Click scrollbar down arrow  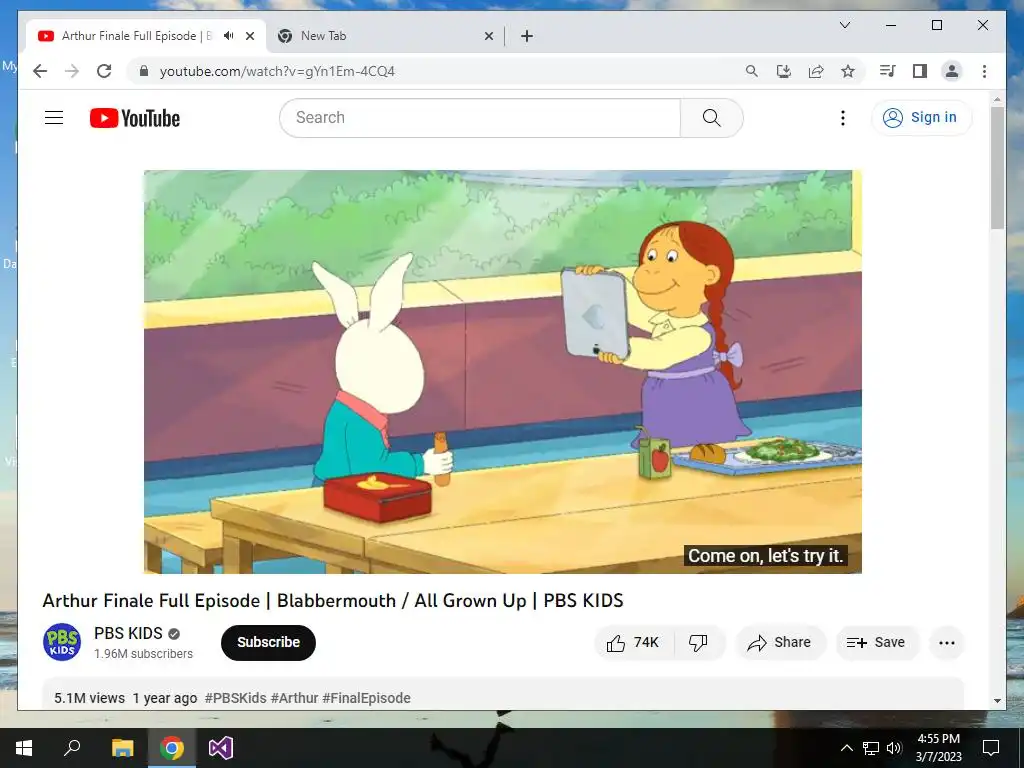997,701
